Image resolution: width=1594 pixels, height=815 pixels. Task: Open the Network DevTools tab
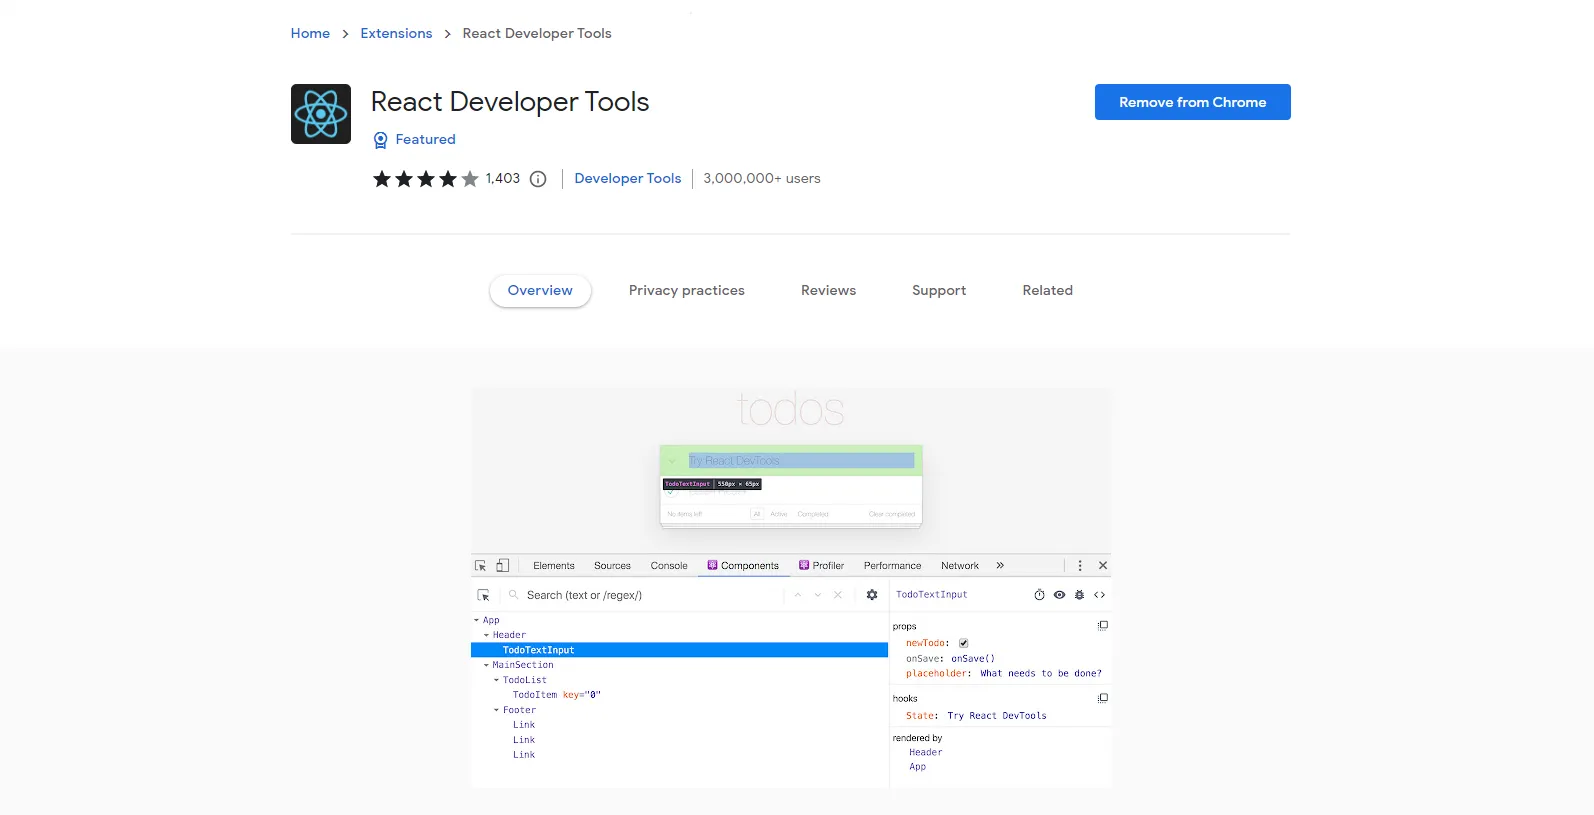[960, 566]
